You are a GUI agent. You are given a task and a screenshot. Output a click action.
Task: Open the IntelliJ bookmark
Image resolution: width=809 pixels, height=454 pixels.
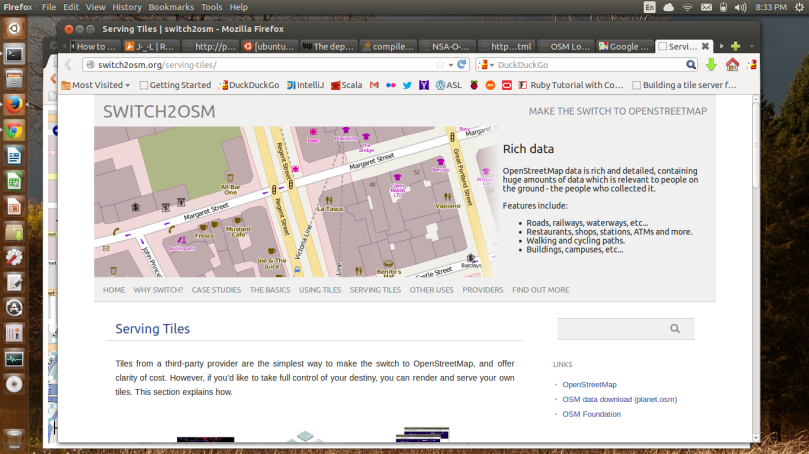click(305, 85)
